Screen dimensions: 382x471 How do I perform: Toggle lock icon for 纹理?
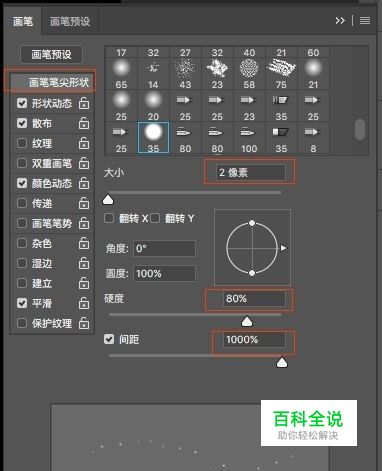[84, 143]
